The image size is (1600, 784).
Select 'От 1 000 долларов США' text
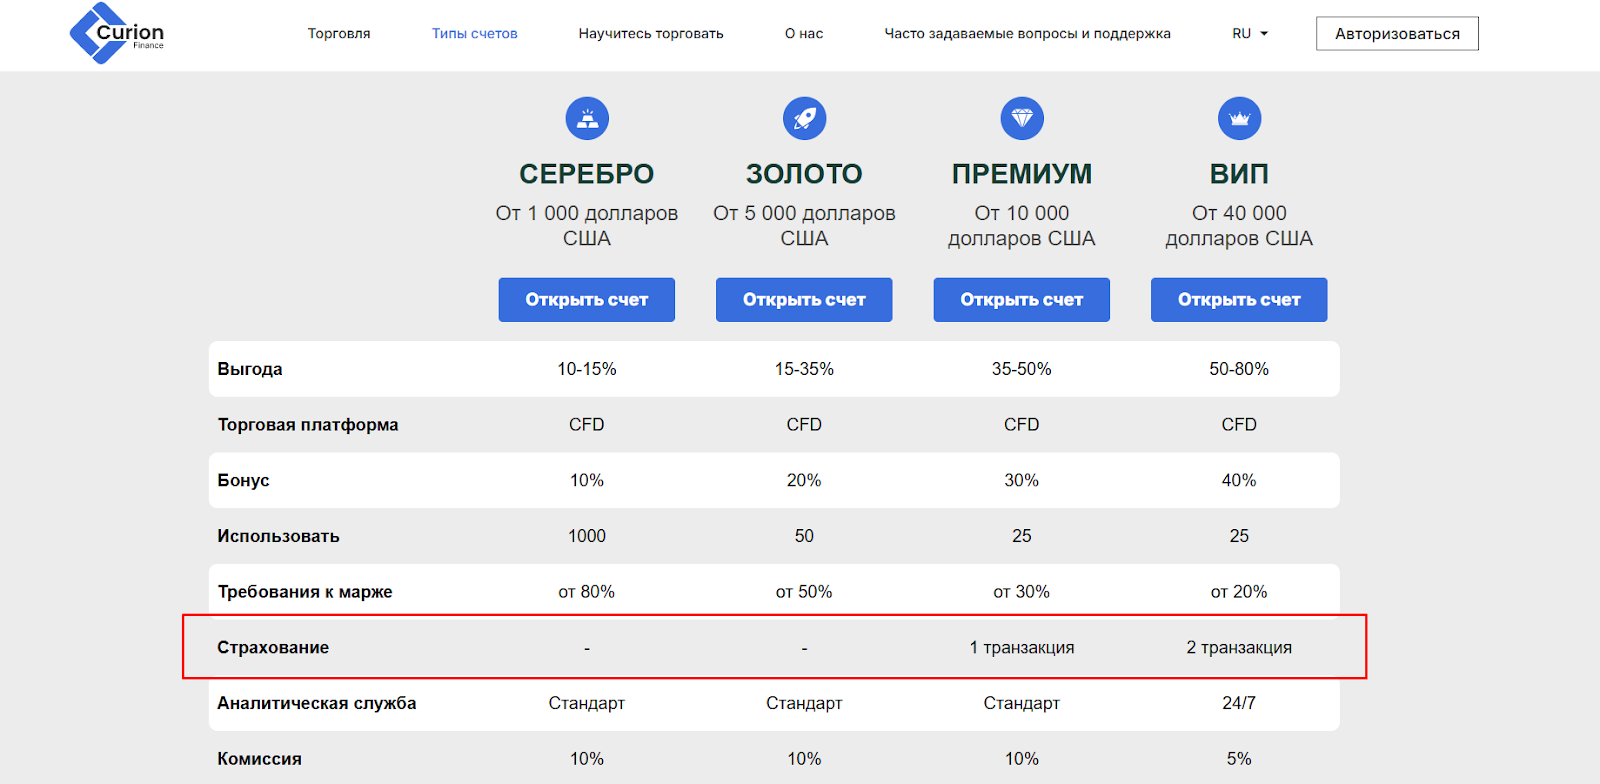pos(587,226)
